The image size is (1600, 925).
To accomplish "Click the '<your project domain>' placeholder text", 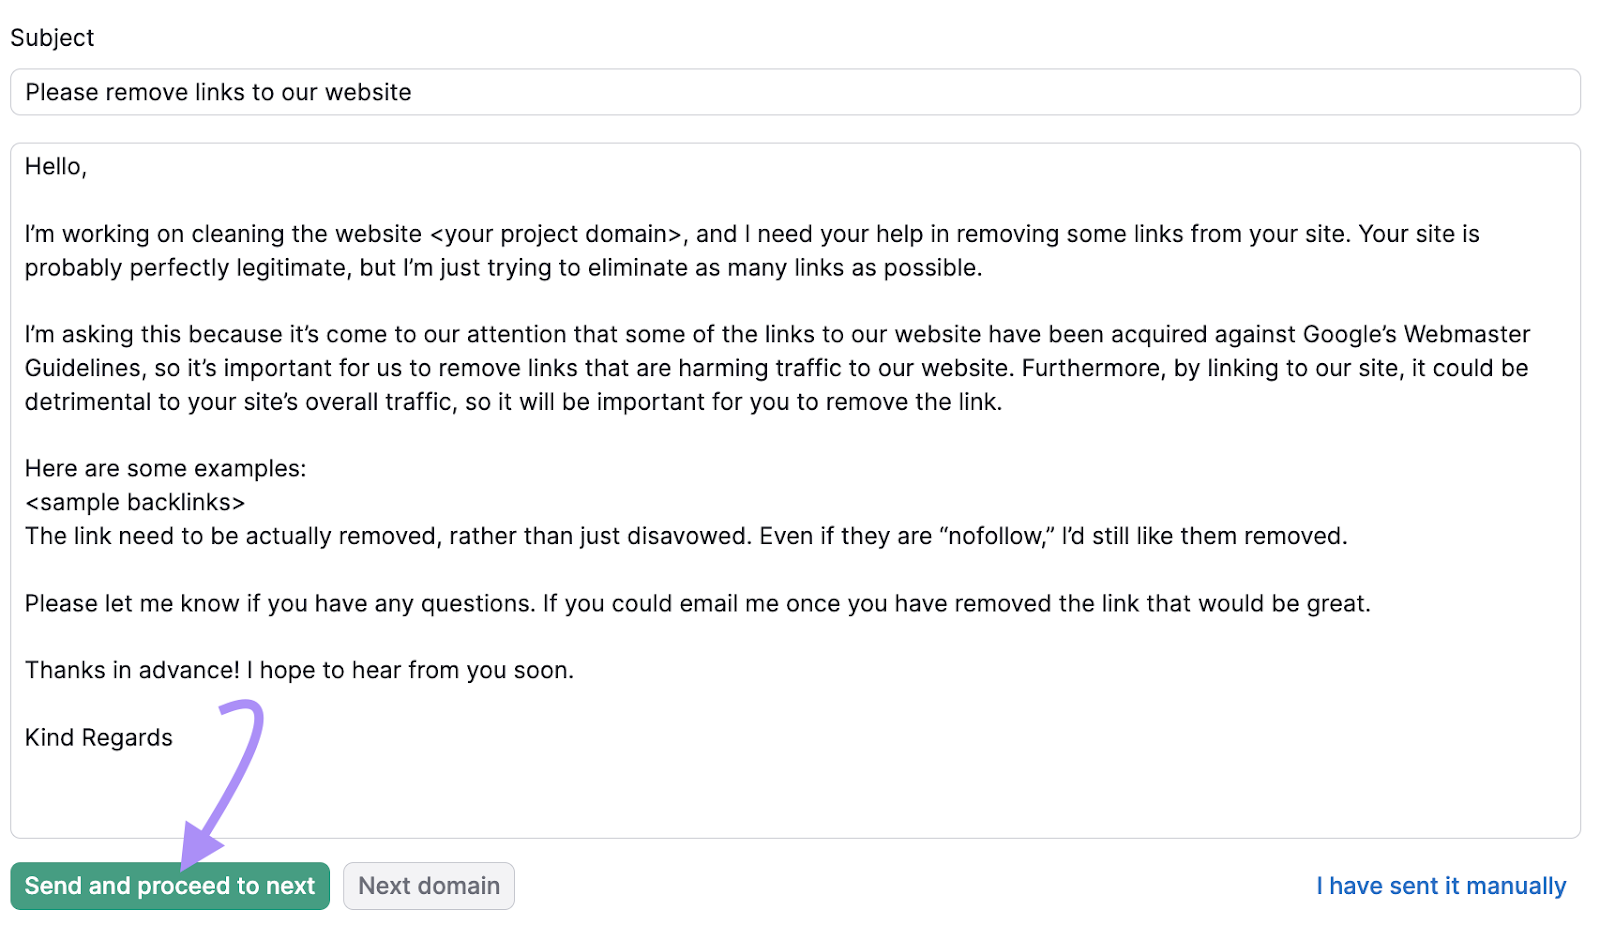I will pyautogui.click(x=555, y=234).
